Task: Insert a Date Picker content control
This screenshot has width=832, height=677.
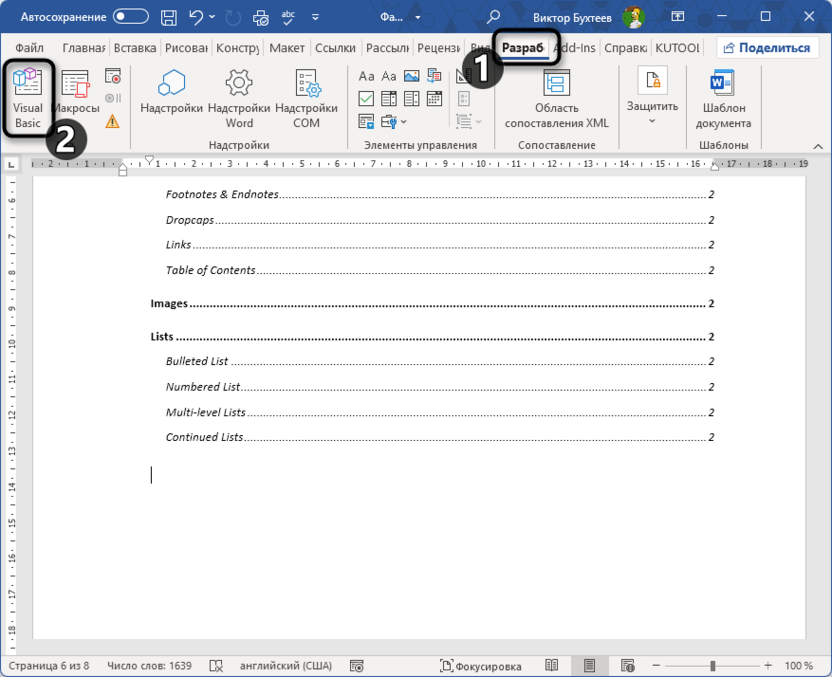Action: pos(434,98)
